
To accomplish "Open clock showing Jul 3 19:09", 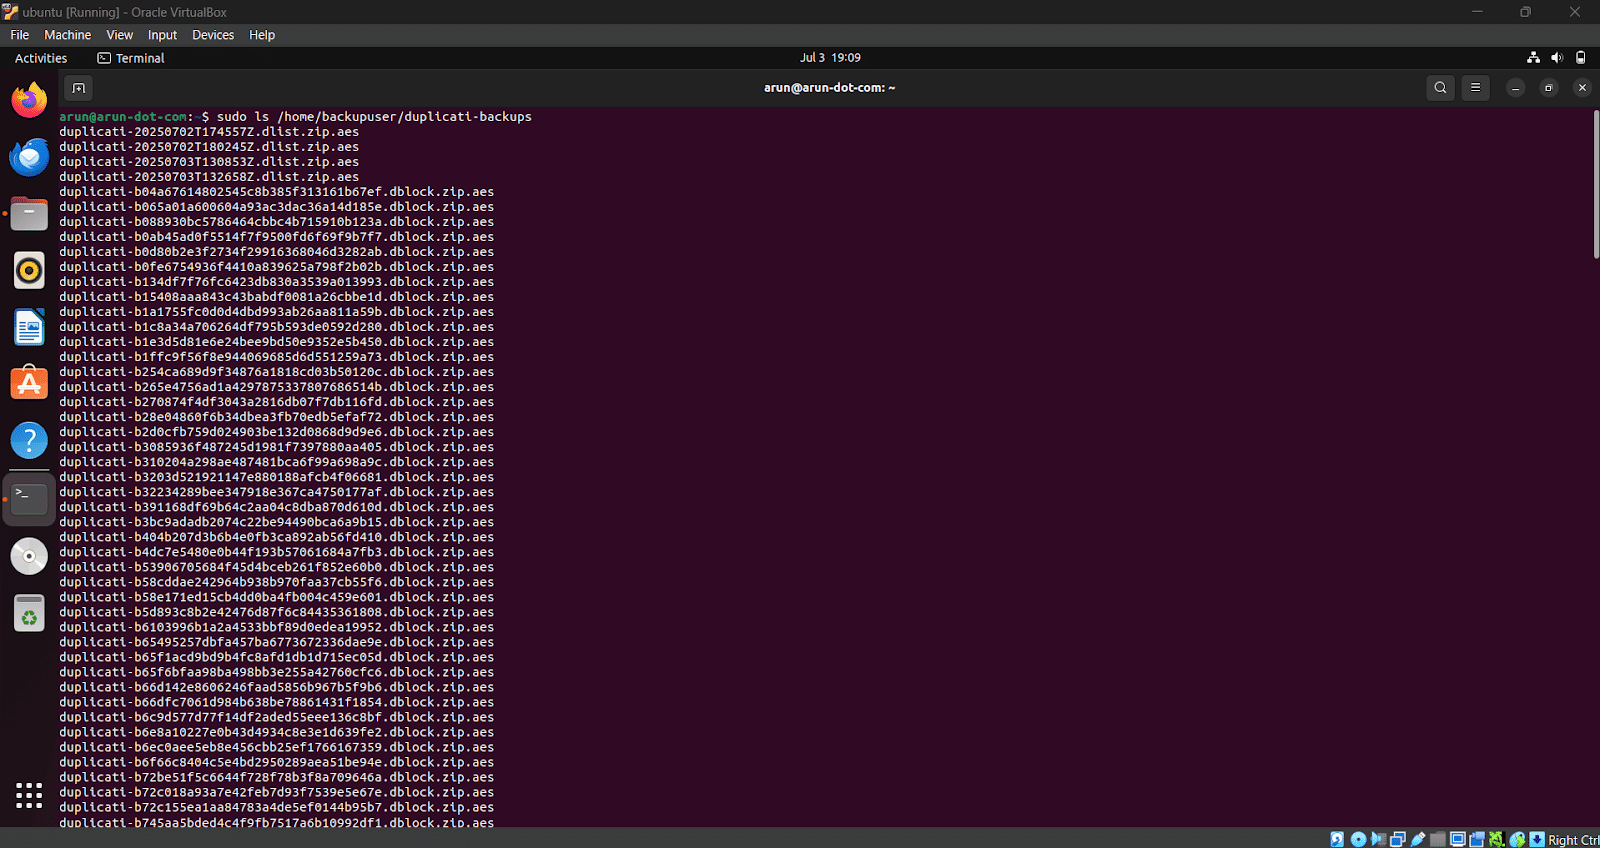I will (830, 58).
